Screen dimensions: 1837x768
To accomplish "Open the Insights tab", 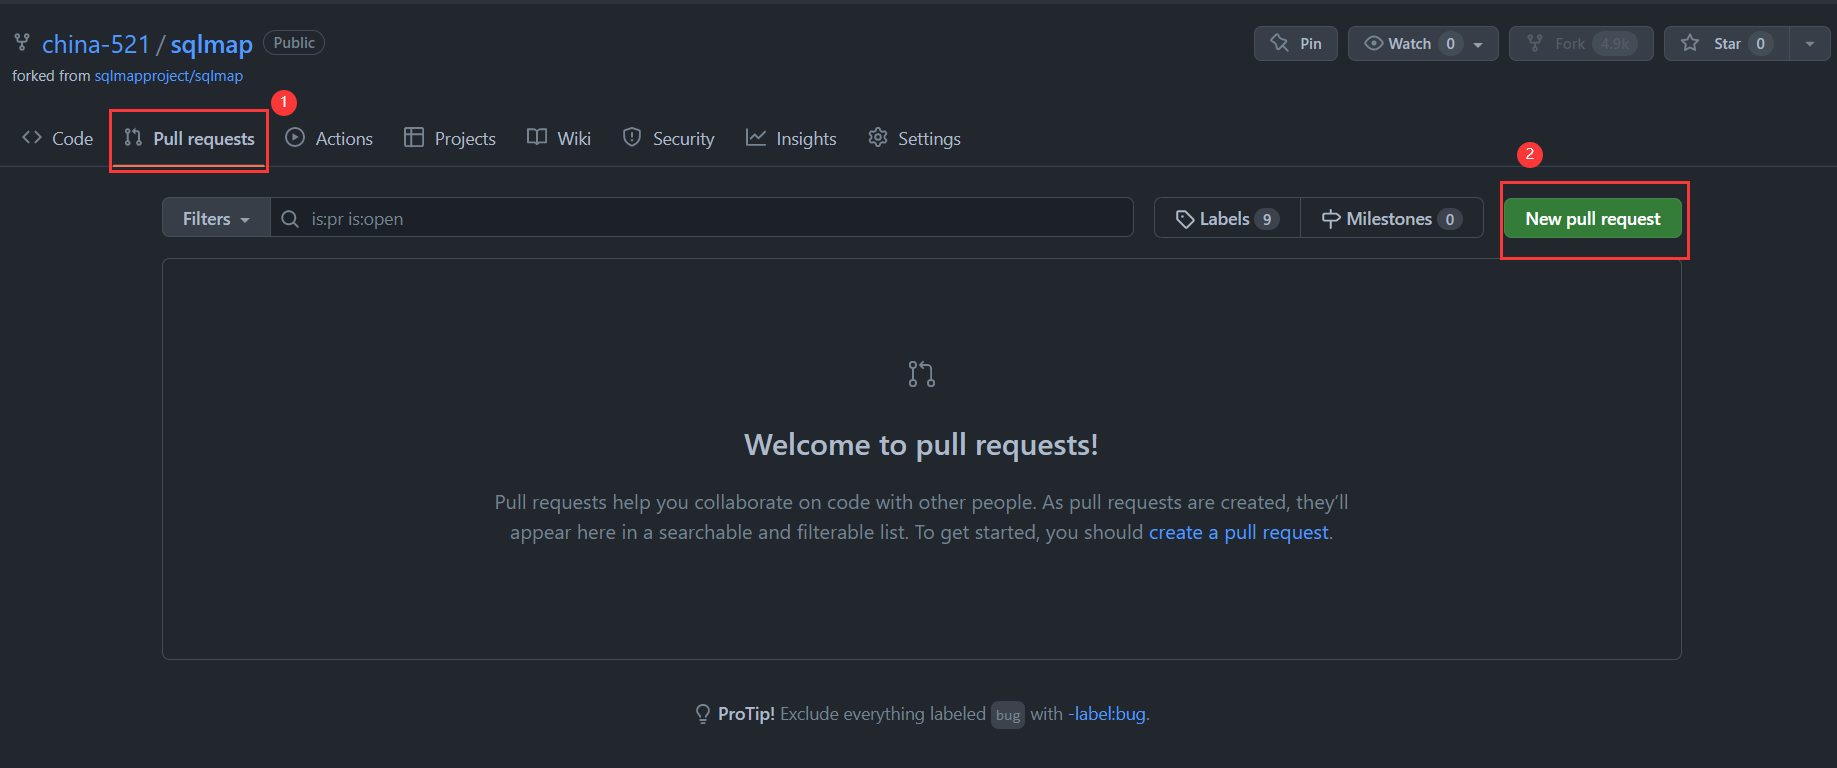I will 791,138.
